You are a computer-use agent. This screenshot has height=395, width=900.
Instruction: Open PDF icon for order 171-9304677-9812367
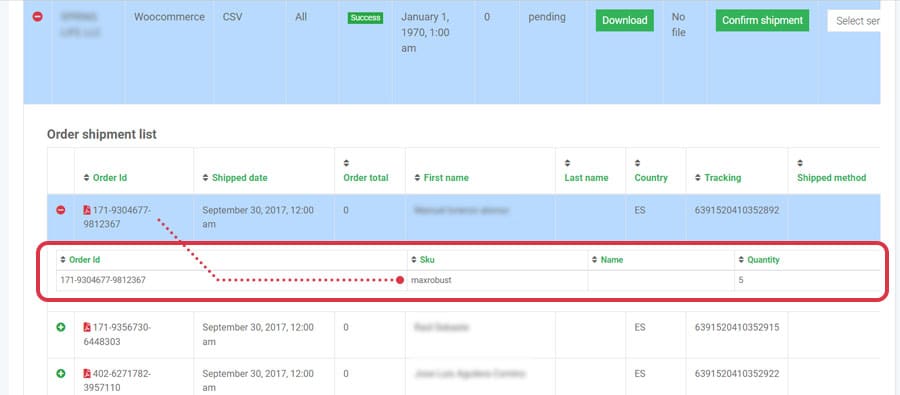tap(87, 210)
